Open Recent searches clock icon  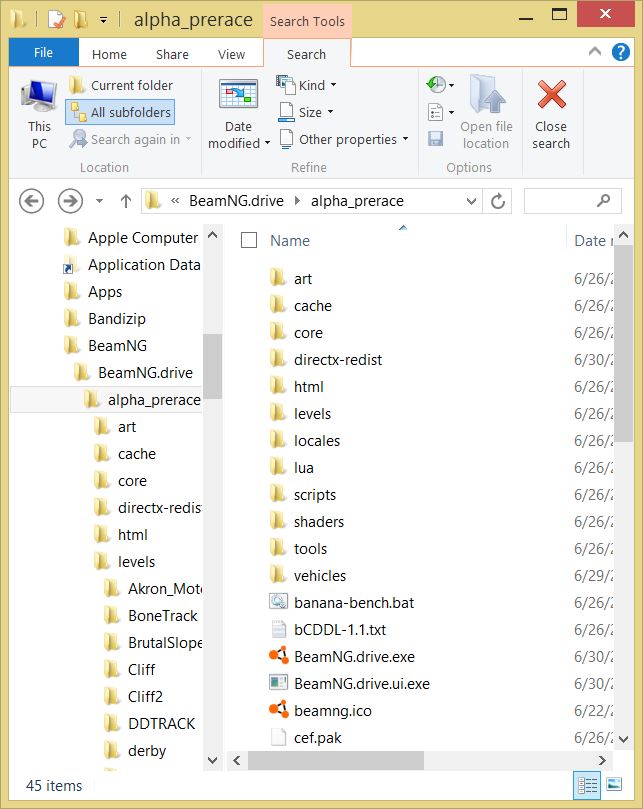point(440,85)
